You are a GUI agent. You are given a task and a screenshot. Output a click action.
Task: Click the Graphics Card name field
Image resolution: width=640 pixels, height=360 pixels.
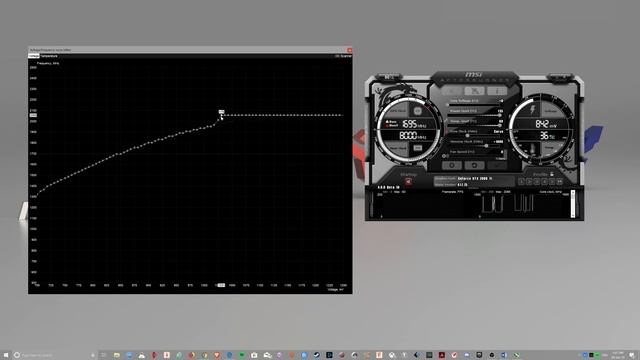pos(474,178)
